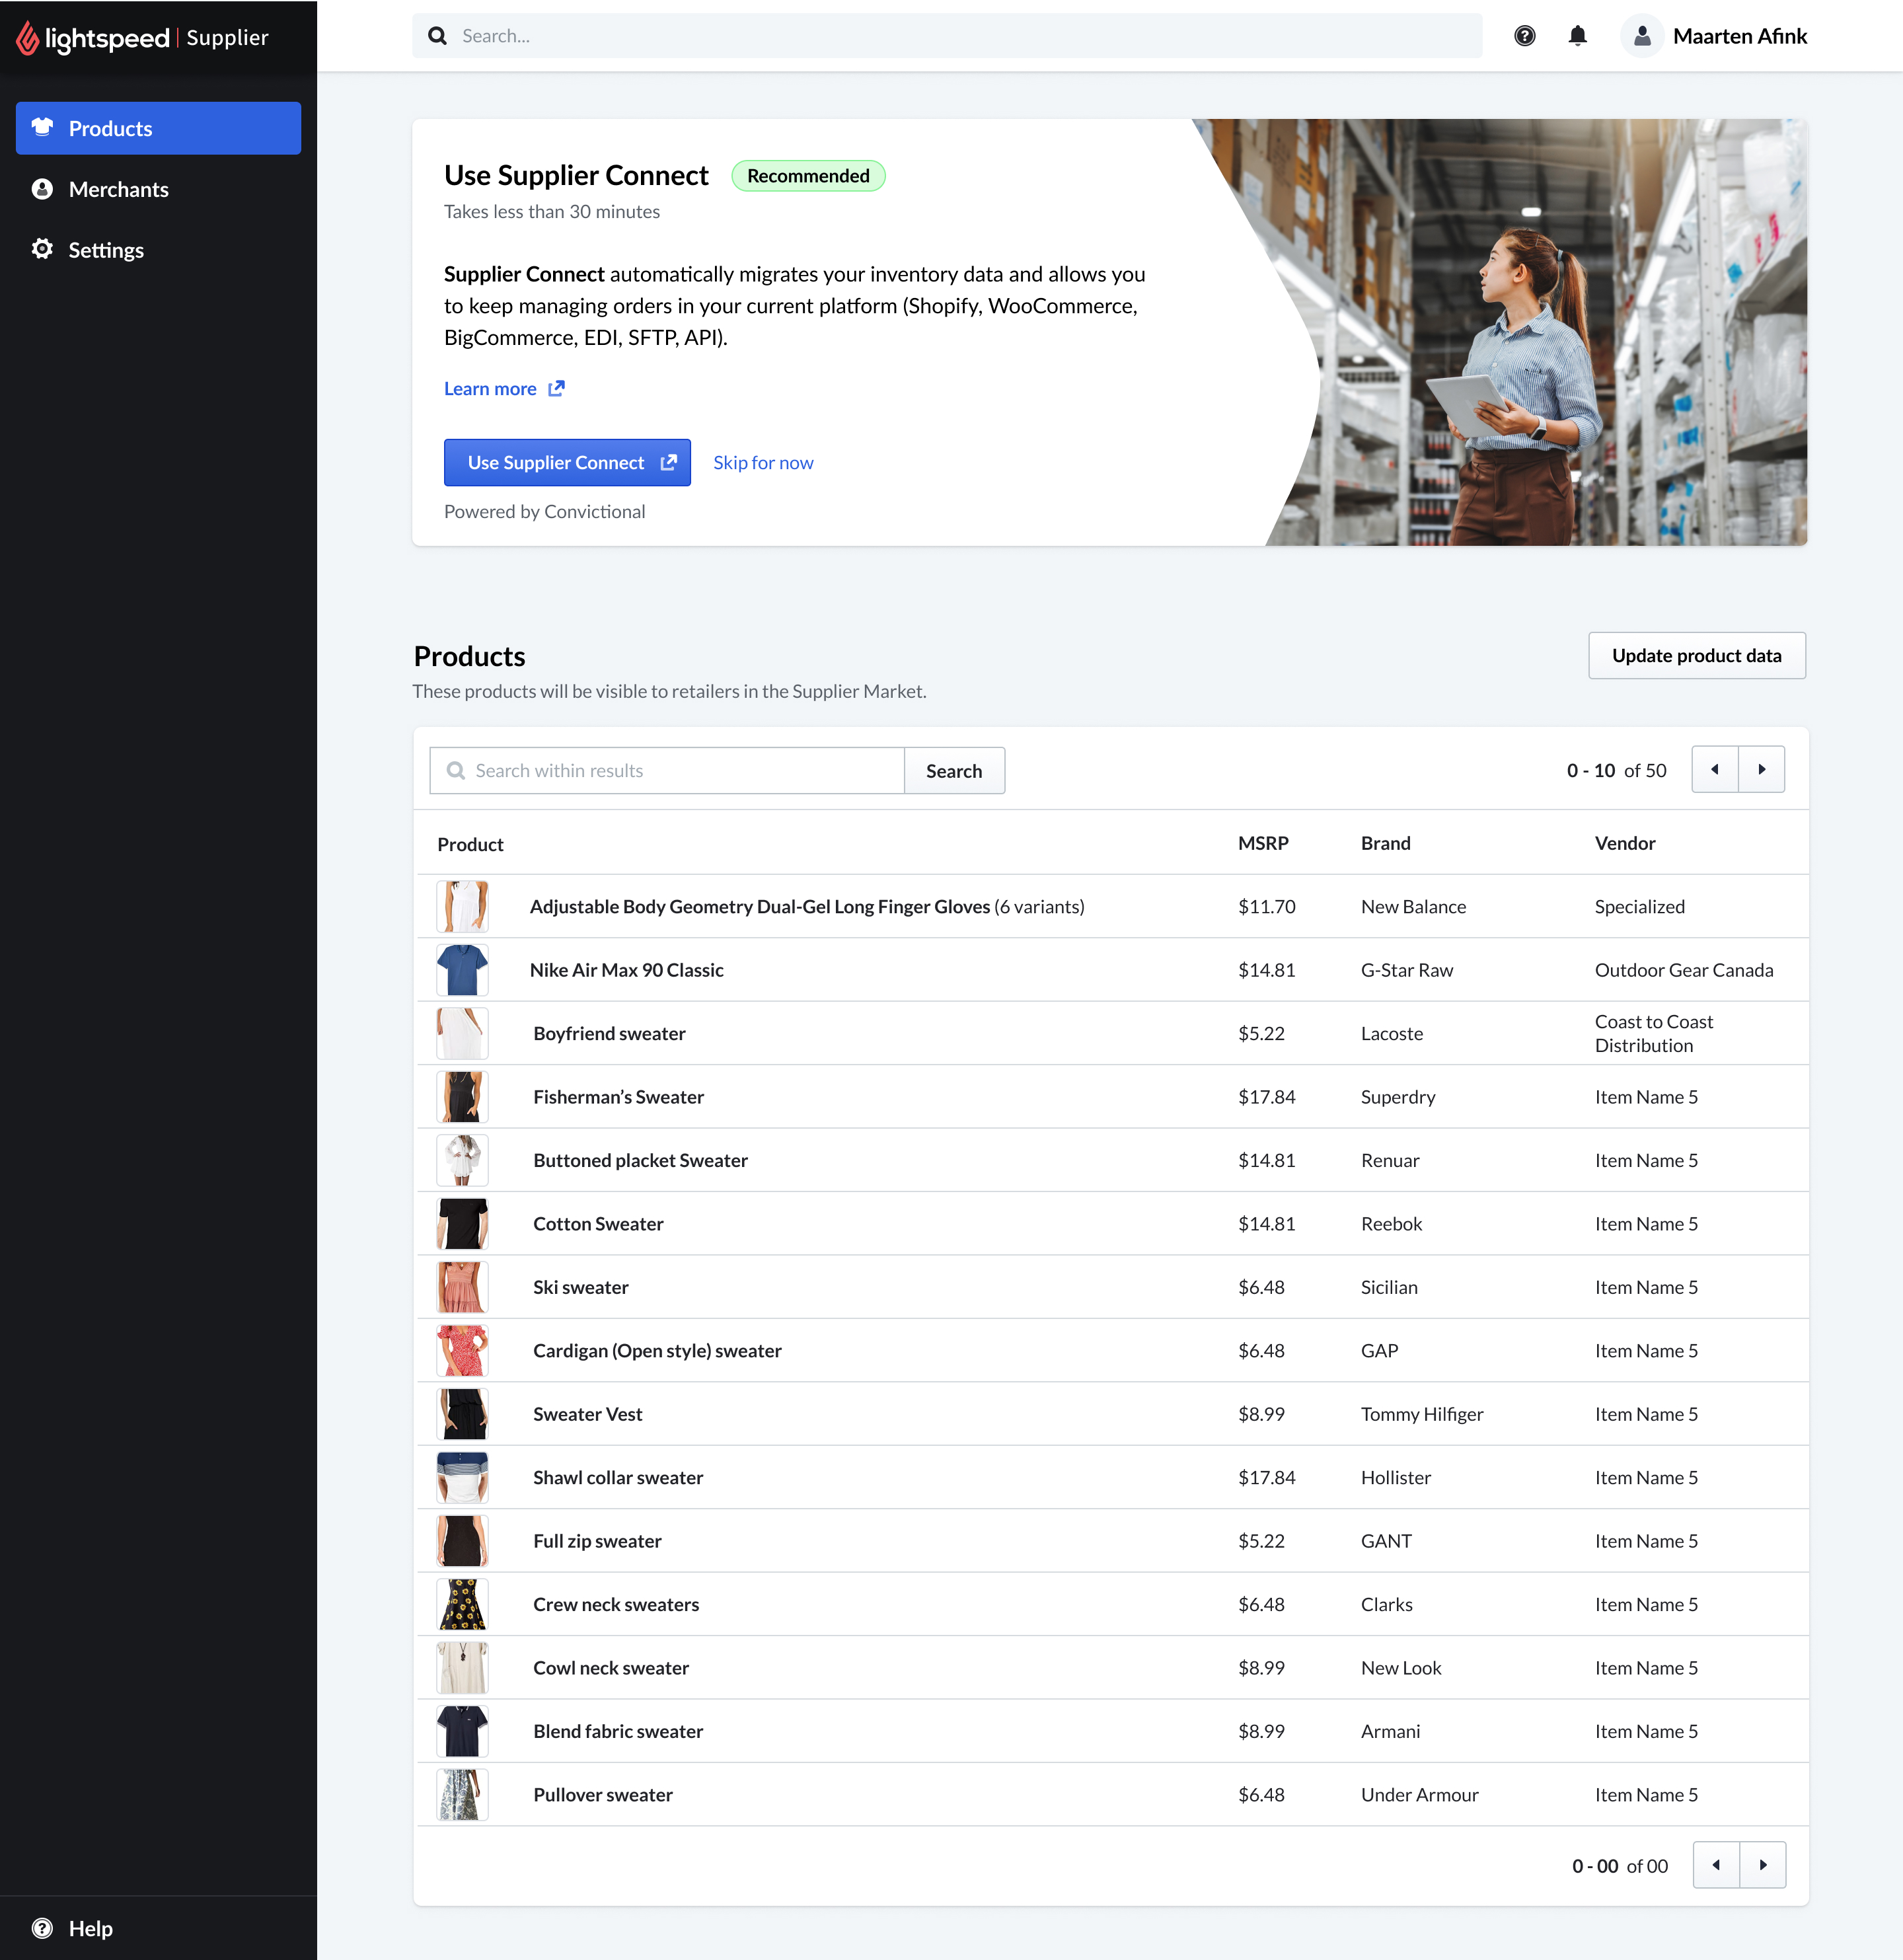The image size is (1903, 1960).
Task: Open the Blend fabric sweater thumbnail
Action: 462,1732
